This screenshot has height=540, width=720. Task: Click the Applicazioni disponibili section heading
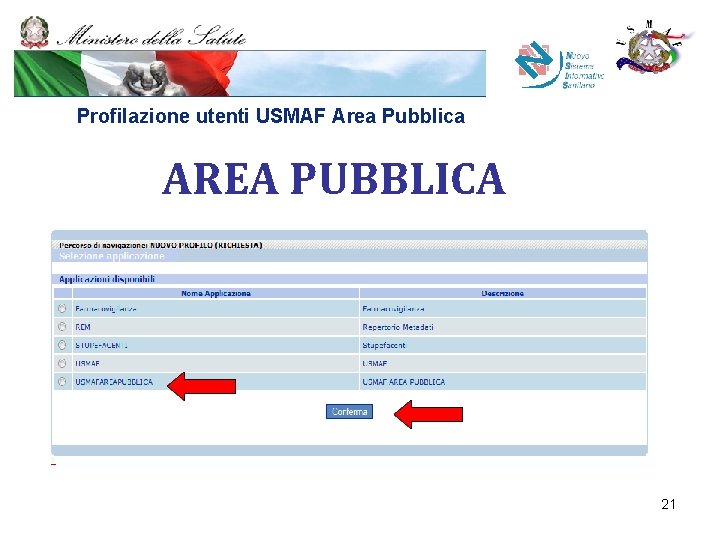pyautogui.click(x=107, y=279)
